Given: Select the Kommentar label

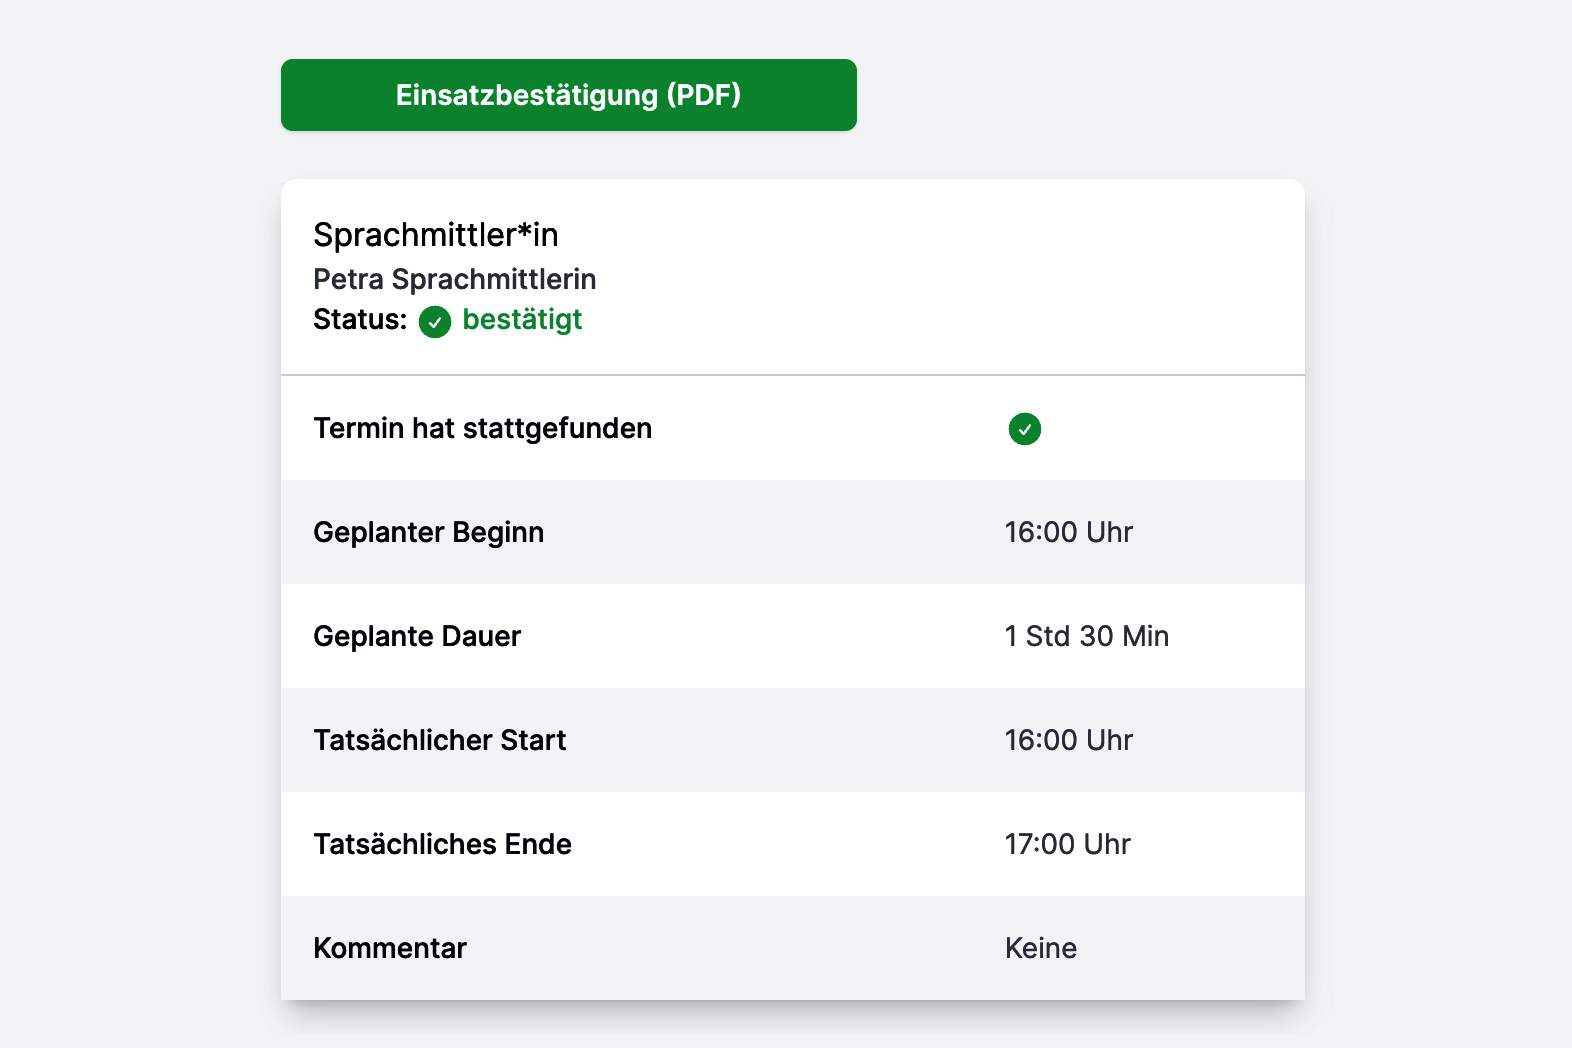Looking at the screenshot, I should (390, 948).
